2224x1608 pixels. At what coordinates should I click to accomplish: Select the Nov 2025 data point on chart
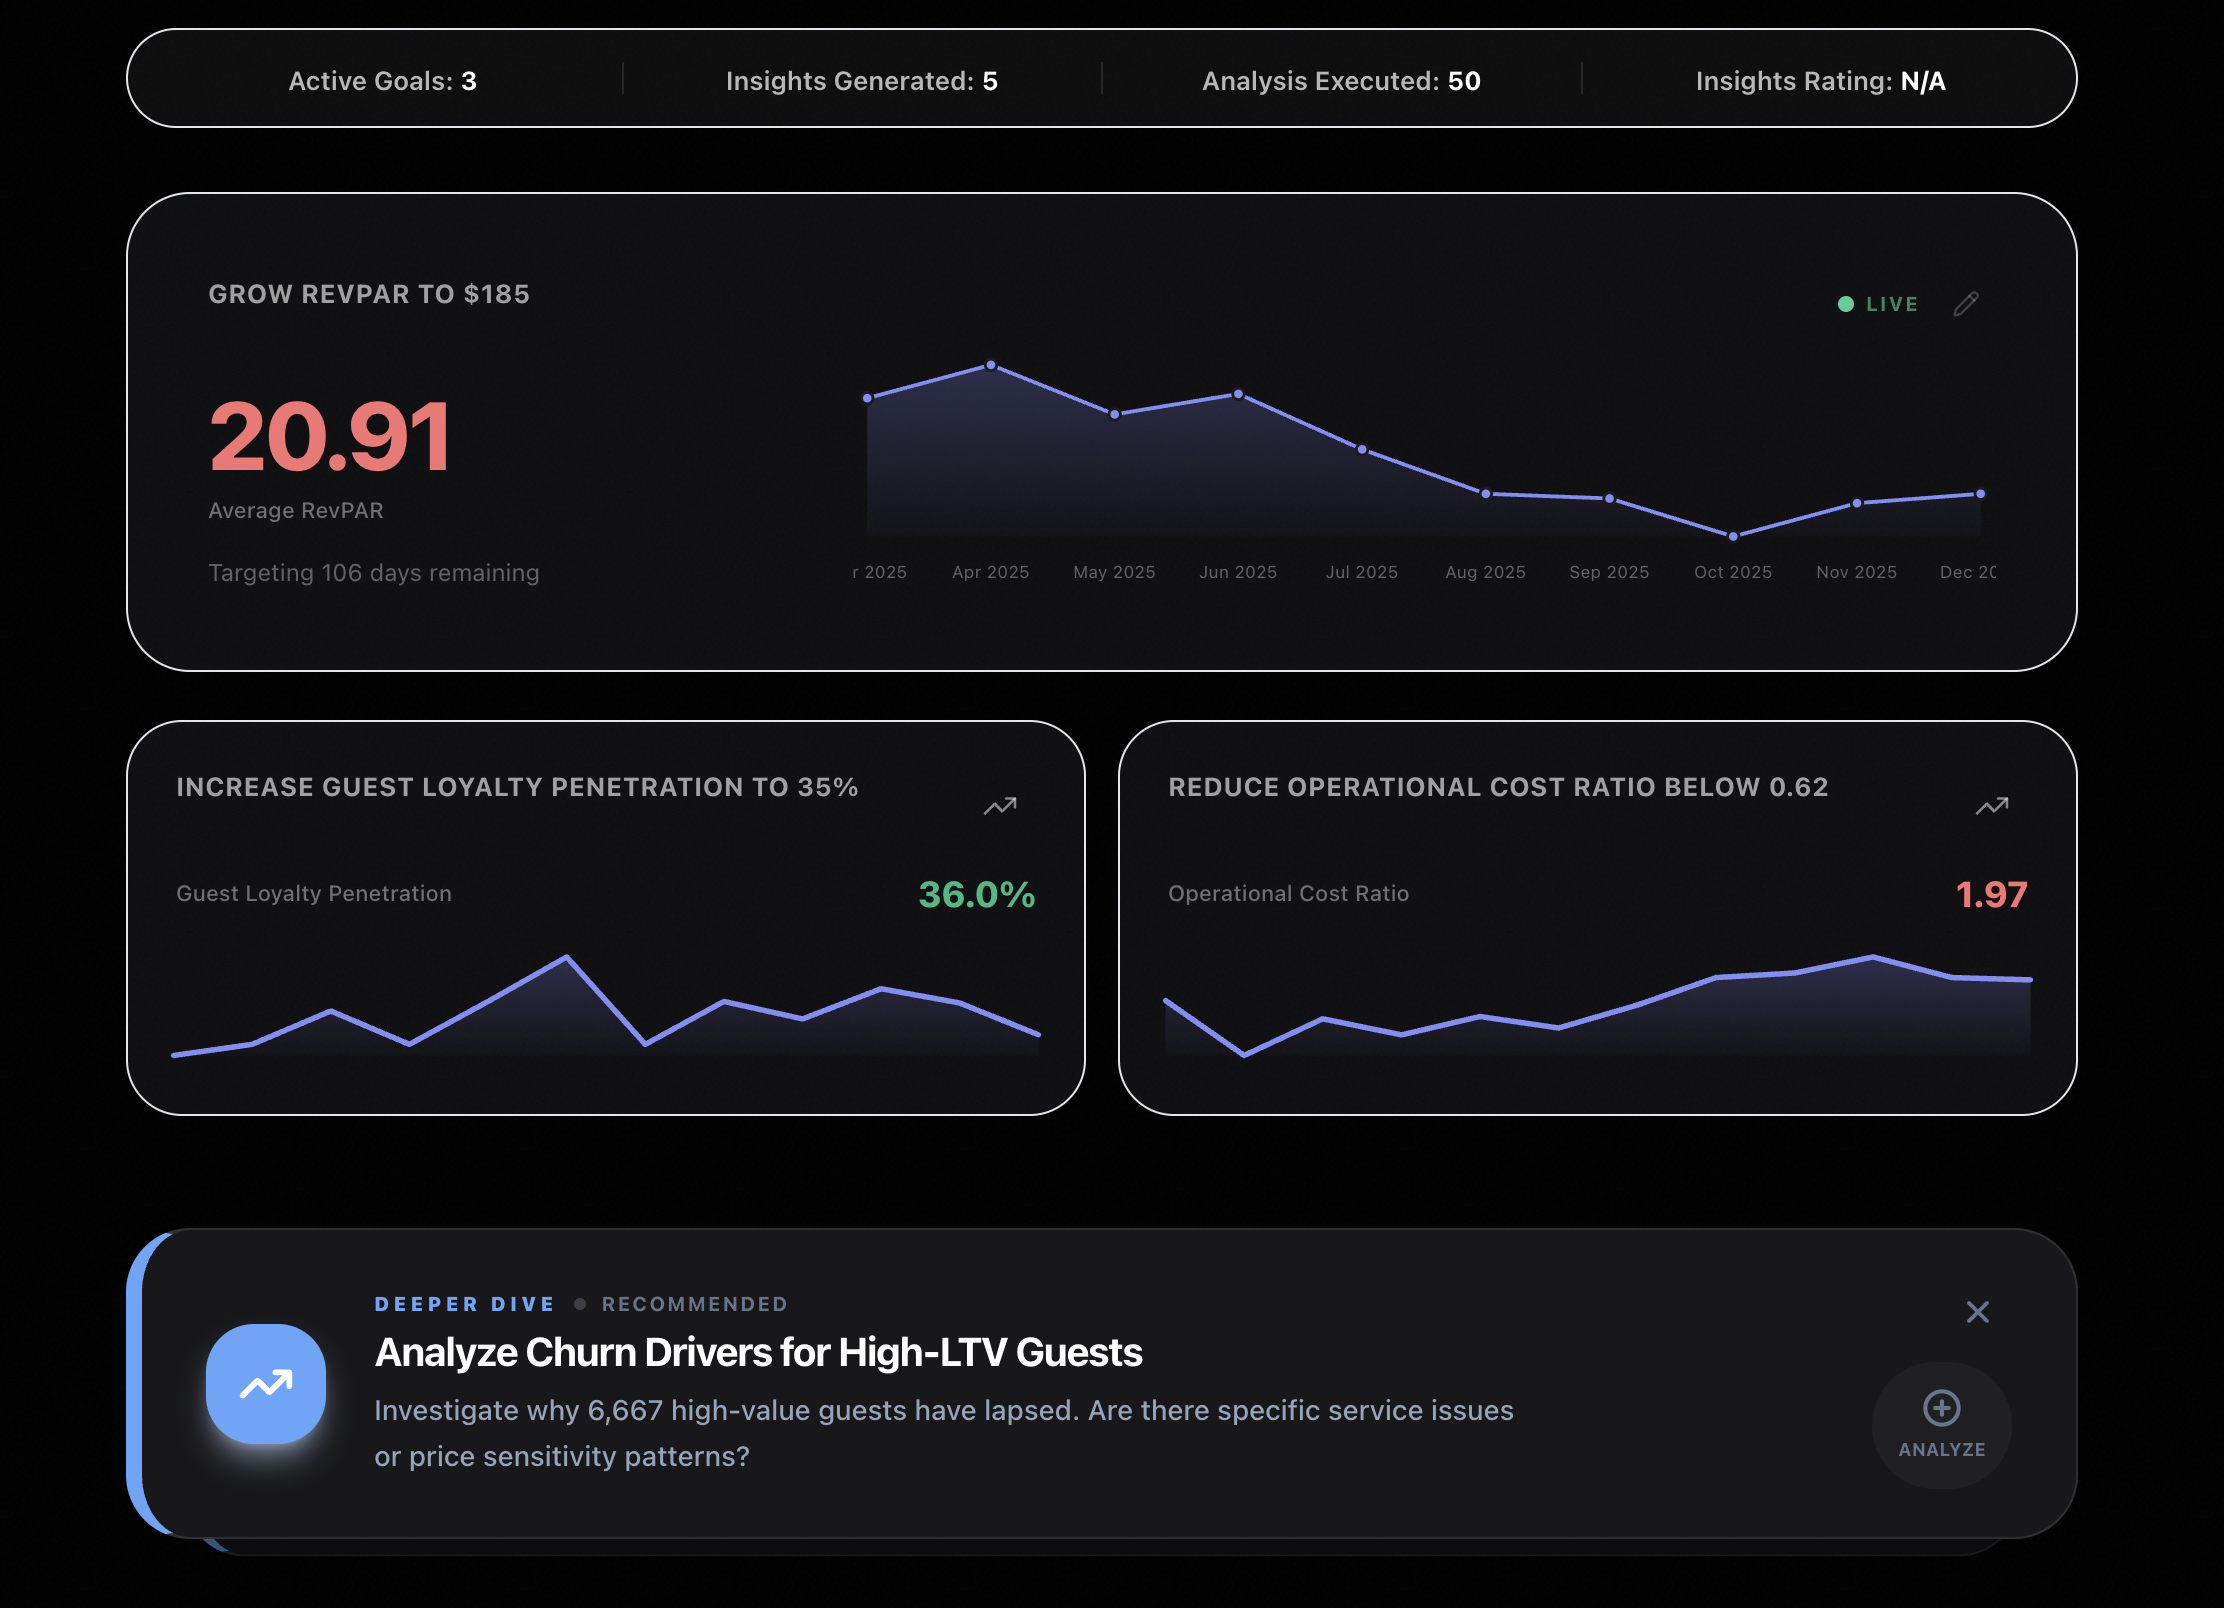1857,503
